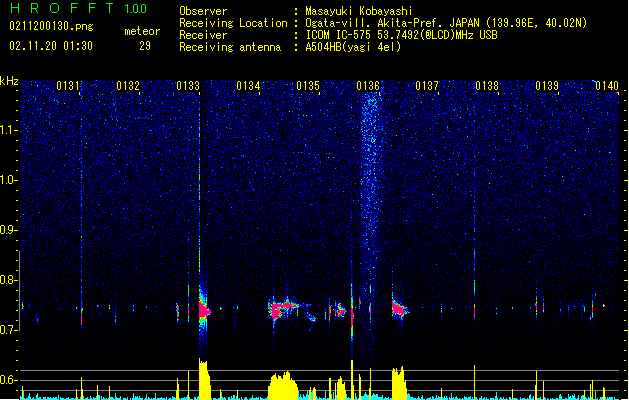The image size is (629, 400).
Task: Click the long meteor echo before 0135
Action: tap(284, 310)
